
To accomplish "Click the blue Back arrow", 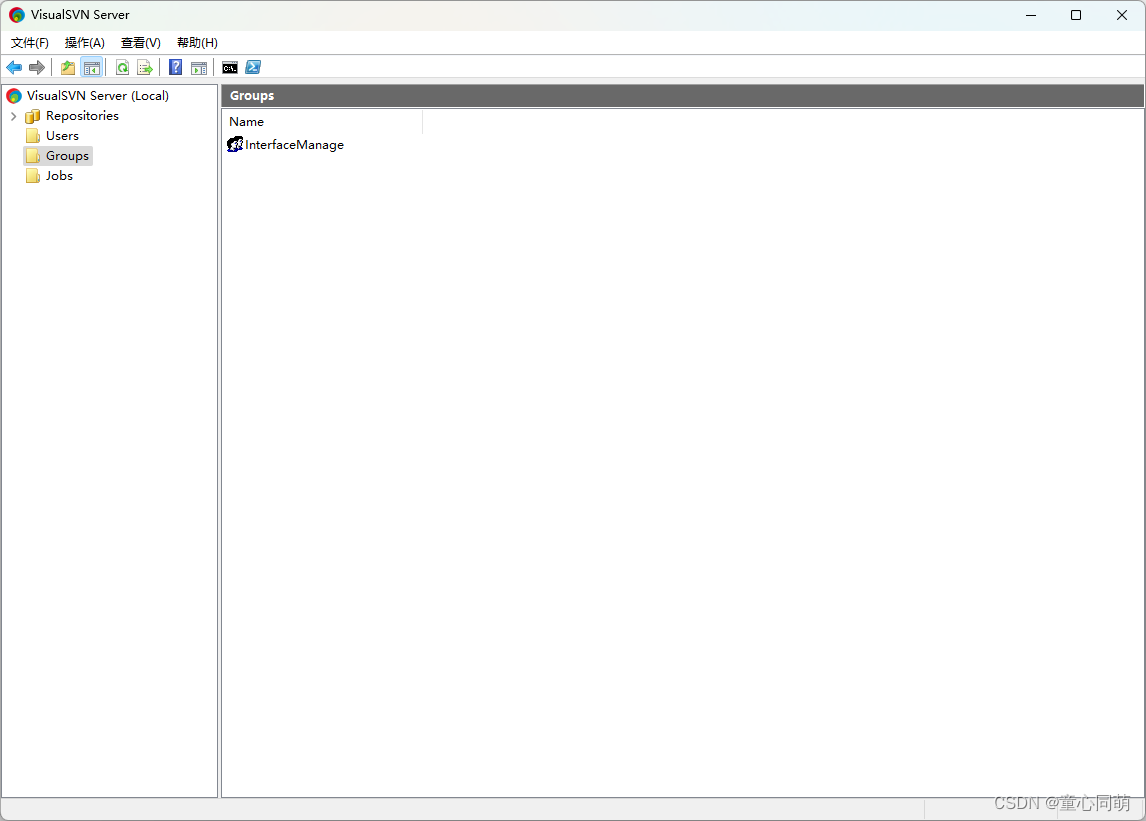I will (x=14, y=68).
